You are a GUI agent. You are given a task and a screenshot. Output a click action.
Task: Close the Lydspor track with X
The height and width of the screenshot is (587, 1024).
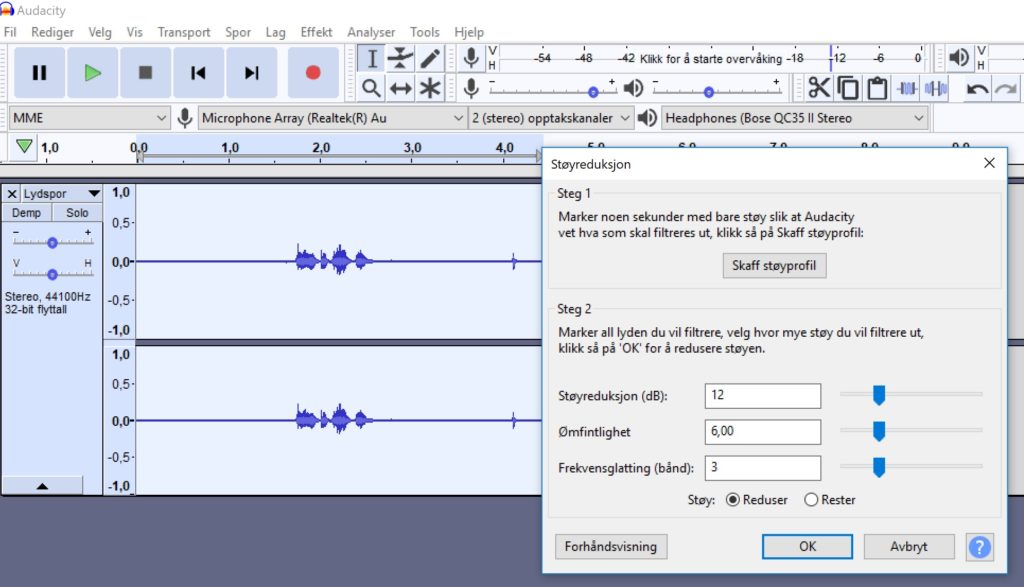[x=12, y=194]
